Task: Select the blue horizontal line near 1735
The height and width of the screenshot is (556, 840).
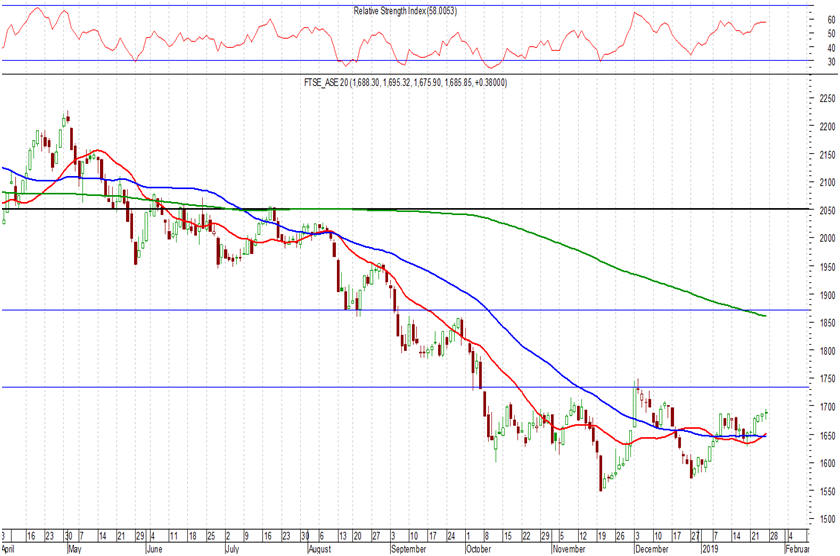Action: click(406, 387)
